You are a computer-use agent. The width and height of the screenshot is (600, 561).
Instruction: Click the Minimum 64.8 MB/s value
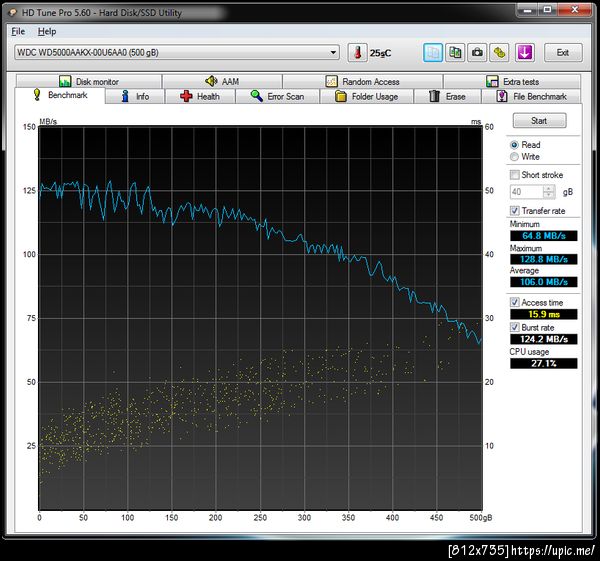(x=543, y=235)
